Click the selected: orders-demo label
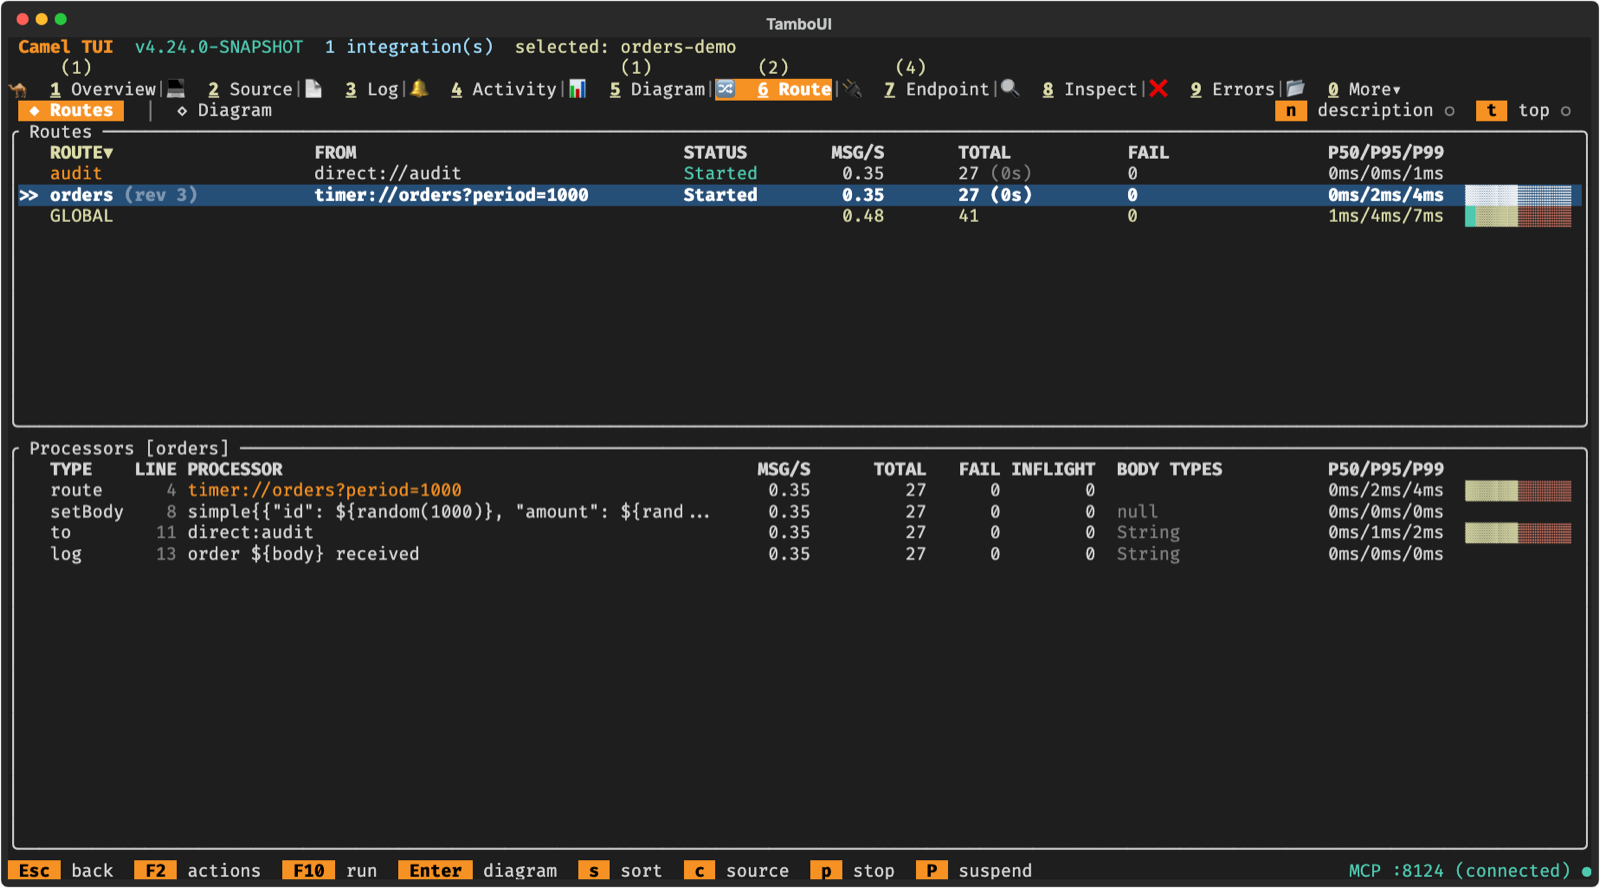This screenshot has height=888, width=1600. pos(625,47)
